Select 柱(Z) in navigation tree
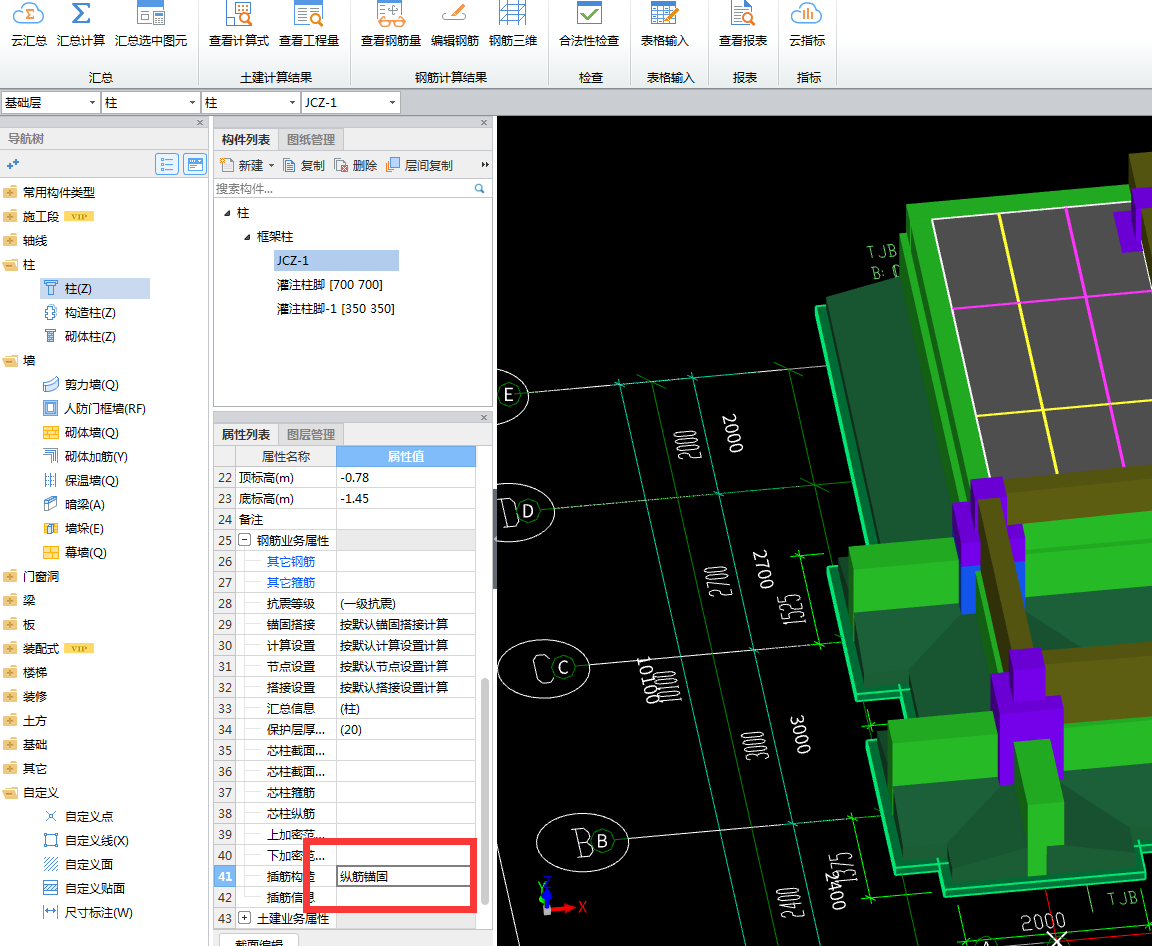This screenshot has width=1152, height=946. pyautogui.click(x=95, y=289)
